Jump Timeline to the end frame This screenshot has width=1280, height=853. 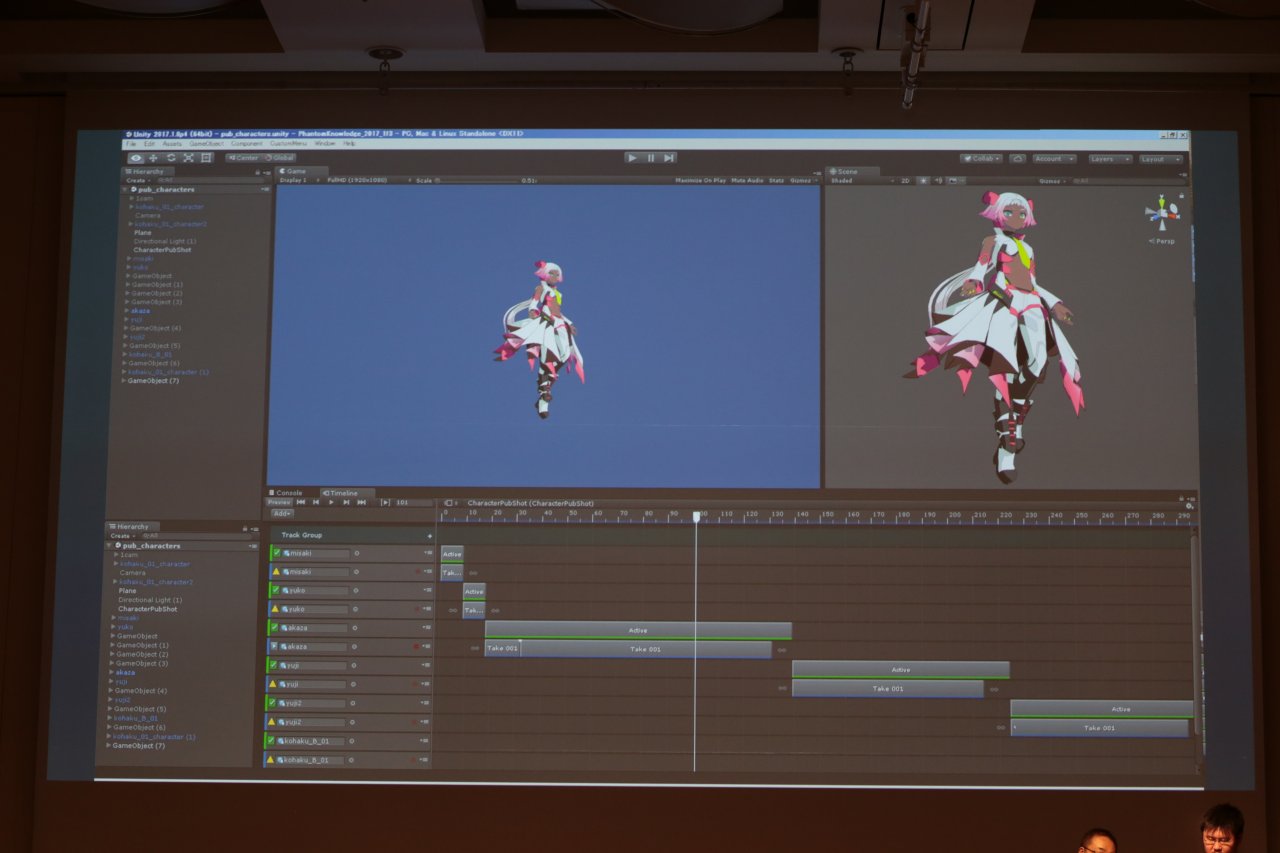pyautogui.click(x=361, y=502)
